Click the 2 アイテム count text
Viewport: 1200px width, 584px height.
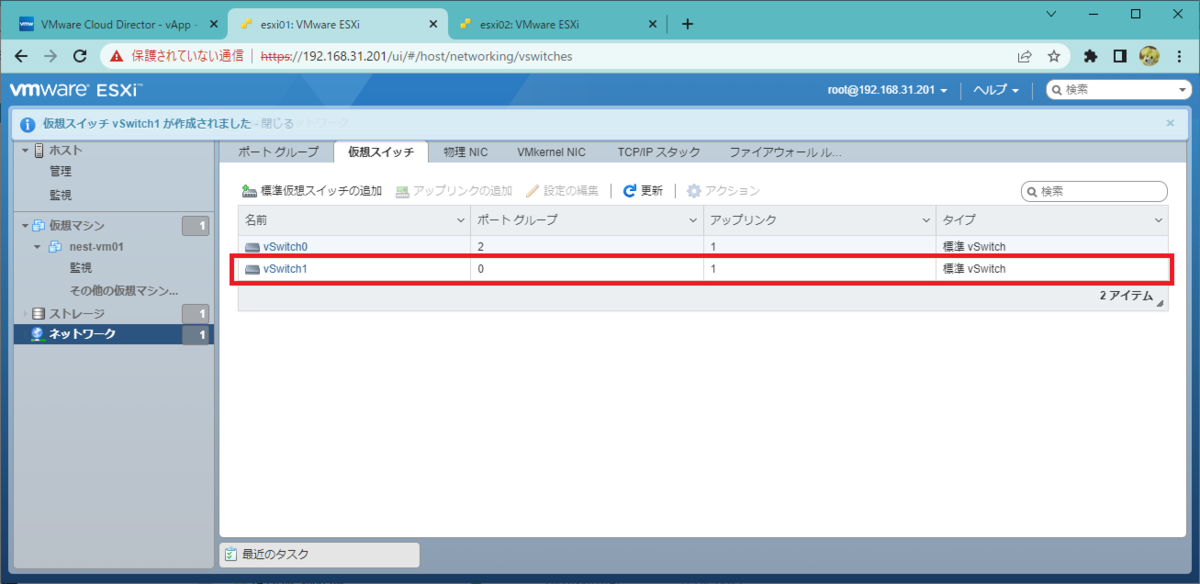point(1126,297)
